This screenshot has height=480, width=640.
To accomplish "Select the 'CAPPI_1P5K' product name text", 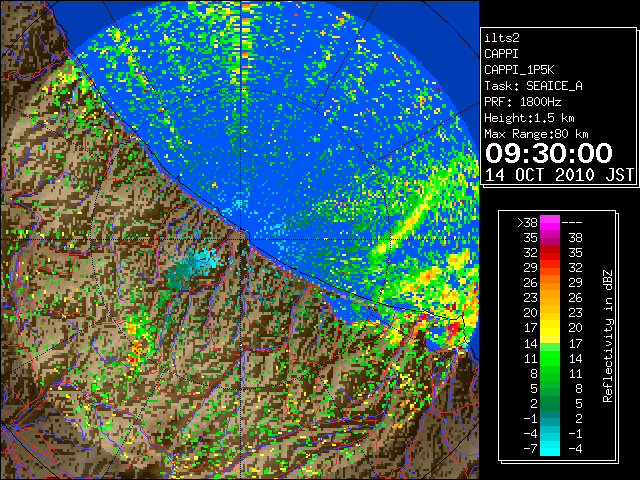I will [x=519, y=70].
